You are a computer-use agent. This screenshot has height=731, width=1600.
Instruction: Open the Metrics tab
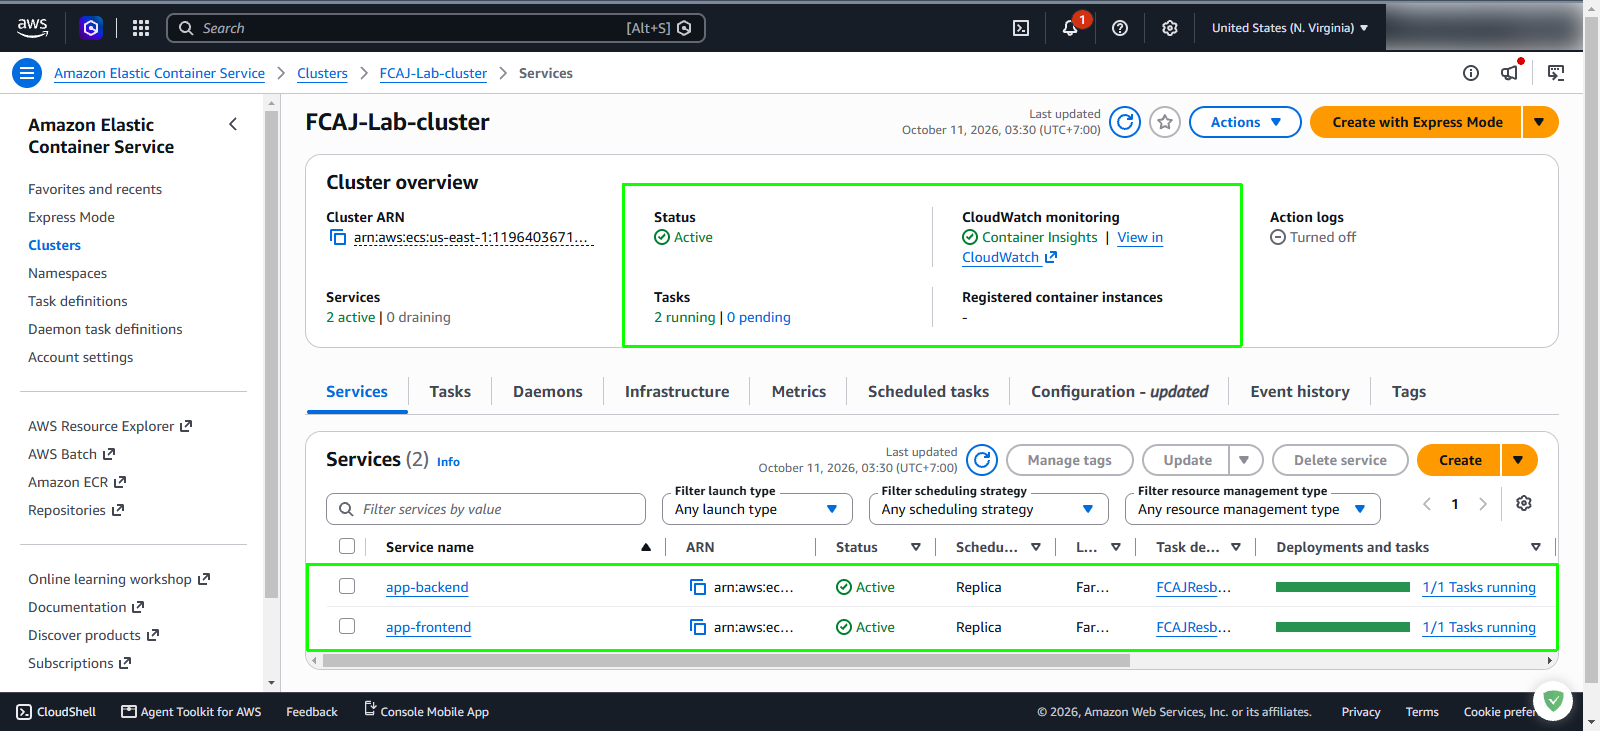[799, 392]
